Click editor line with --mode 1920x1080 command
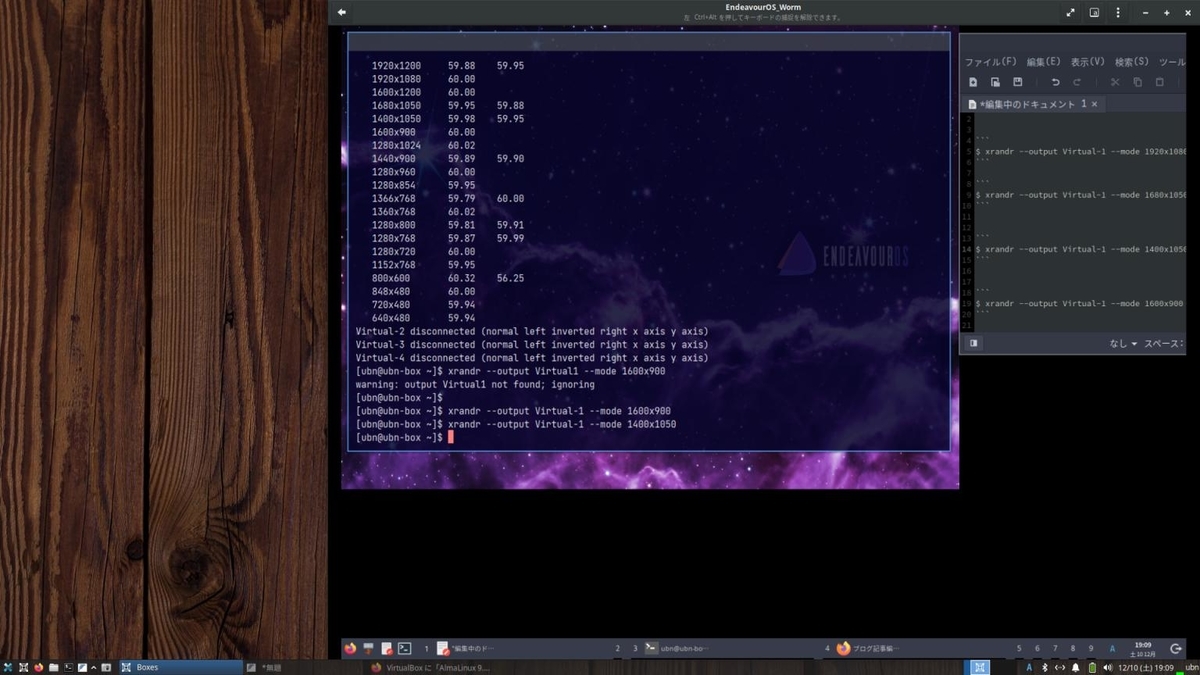Viewport: 1200px width, 675px height. pos(1080,152)
